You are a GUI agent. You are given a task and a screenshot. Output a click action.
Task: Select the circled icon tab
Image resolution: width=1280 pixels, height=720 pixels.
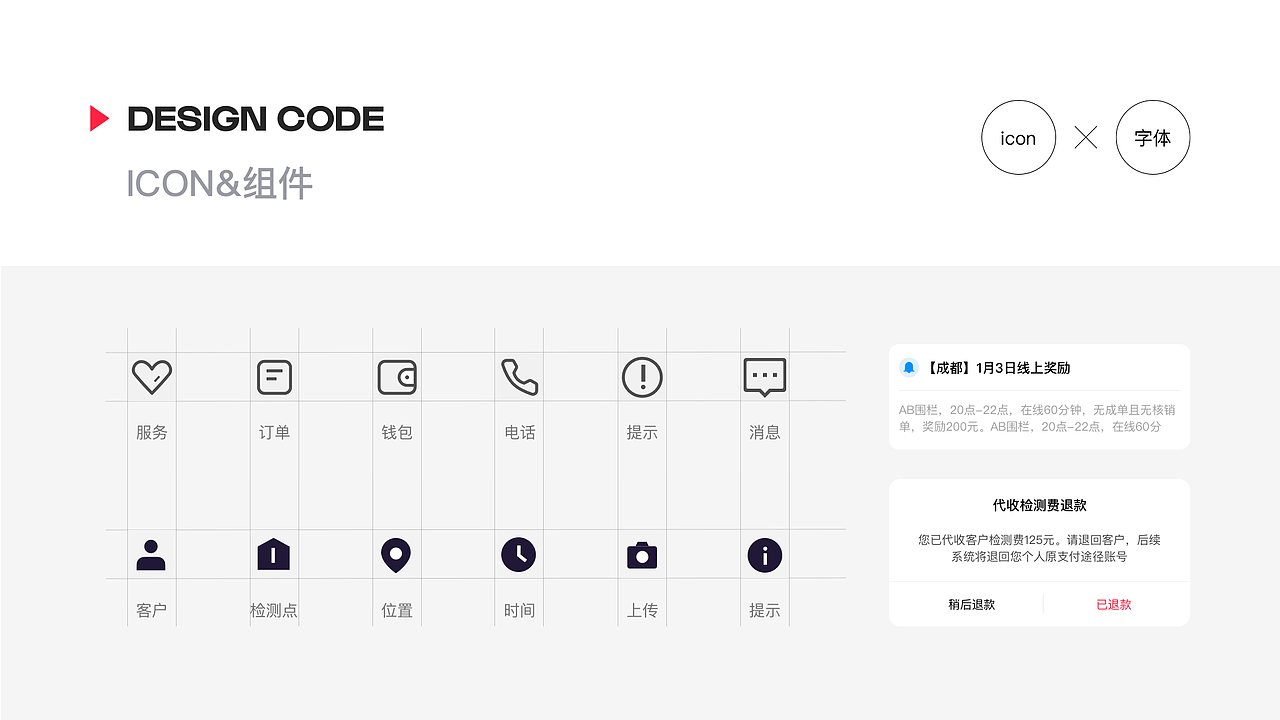(x=1018, y=138)
